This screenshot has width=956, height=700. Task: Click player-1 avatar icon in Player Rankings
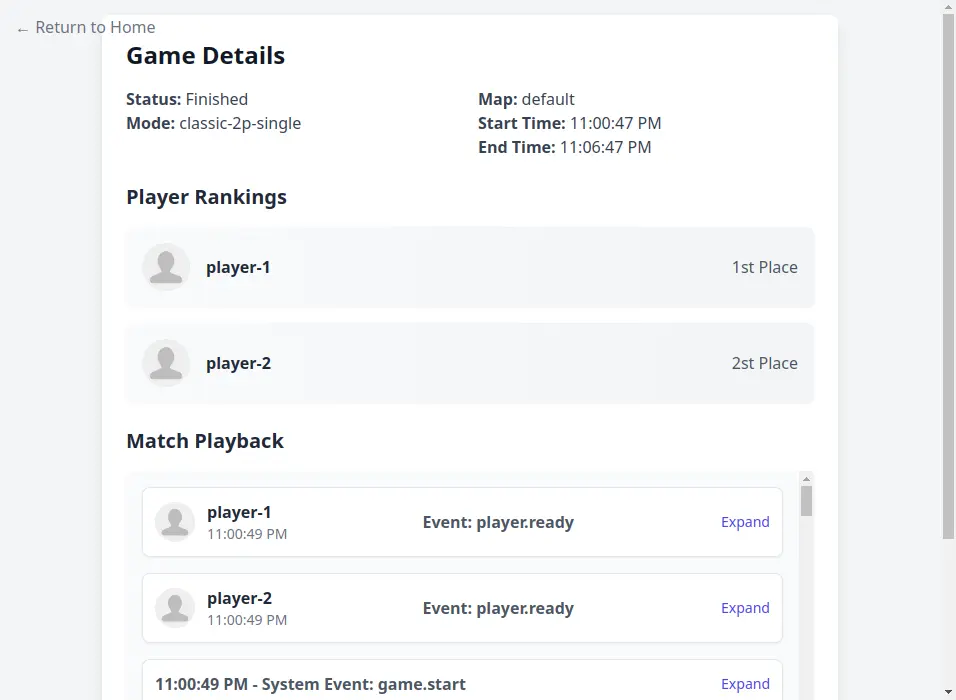click(166, 267)
